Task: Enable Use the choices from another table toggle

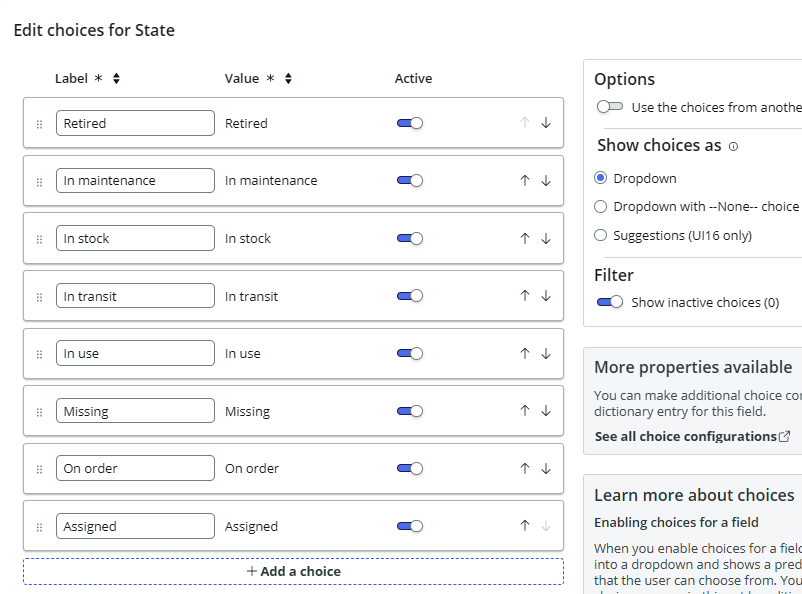Action: (x=609, y=107)
